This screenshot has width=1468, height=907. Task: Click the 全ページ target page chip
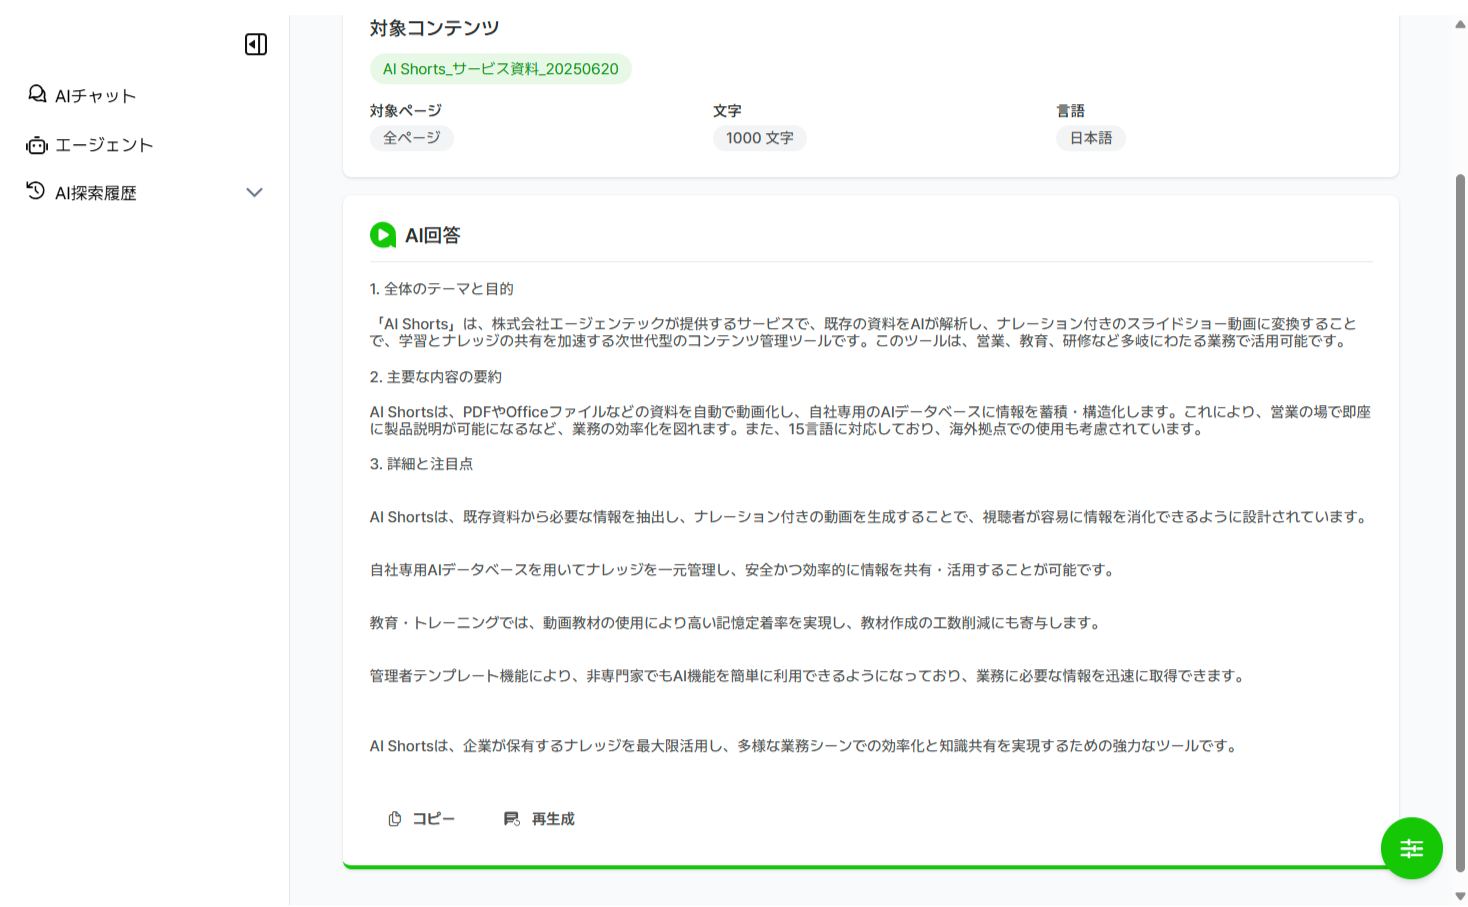coord(411,138)
